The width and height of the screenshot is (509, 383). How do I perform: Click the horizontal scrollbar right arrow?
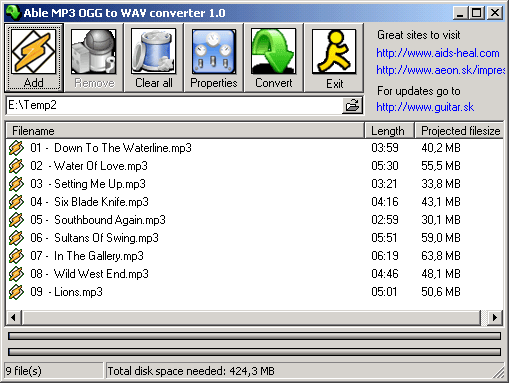[495, 318]
